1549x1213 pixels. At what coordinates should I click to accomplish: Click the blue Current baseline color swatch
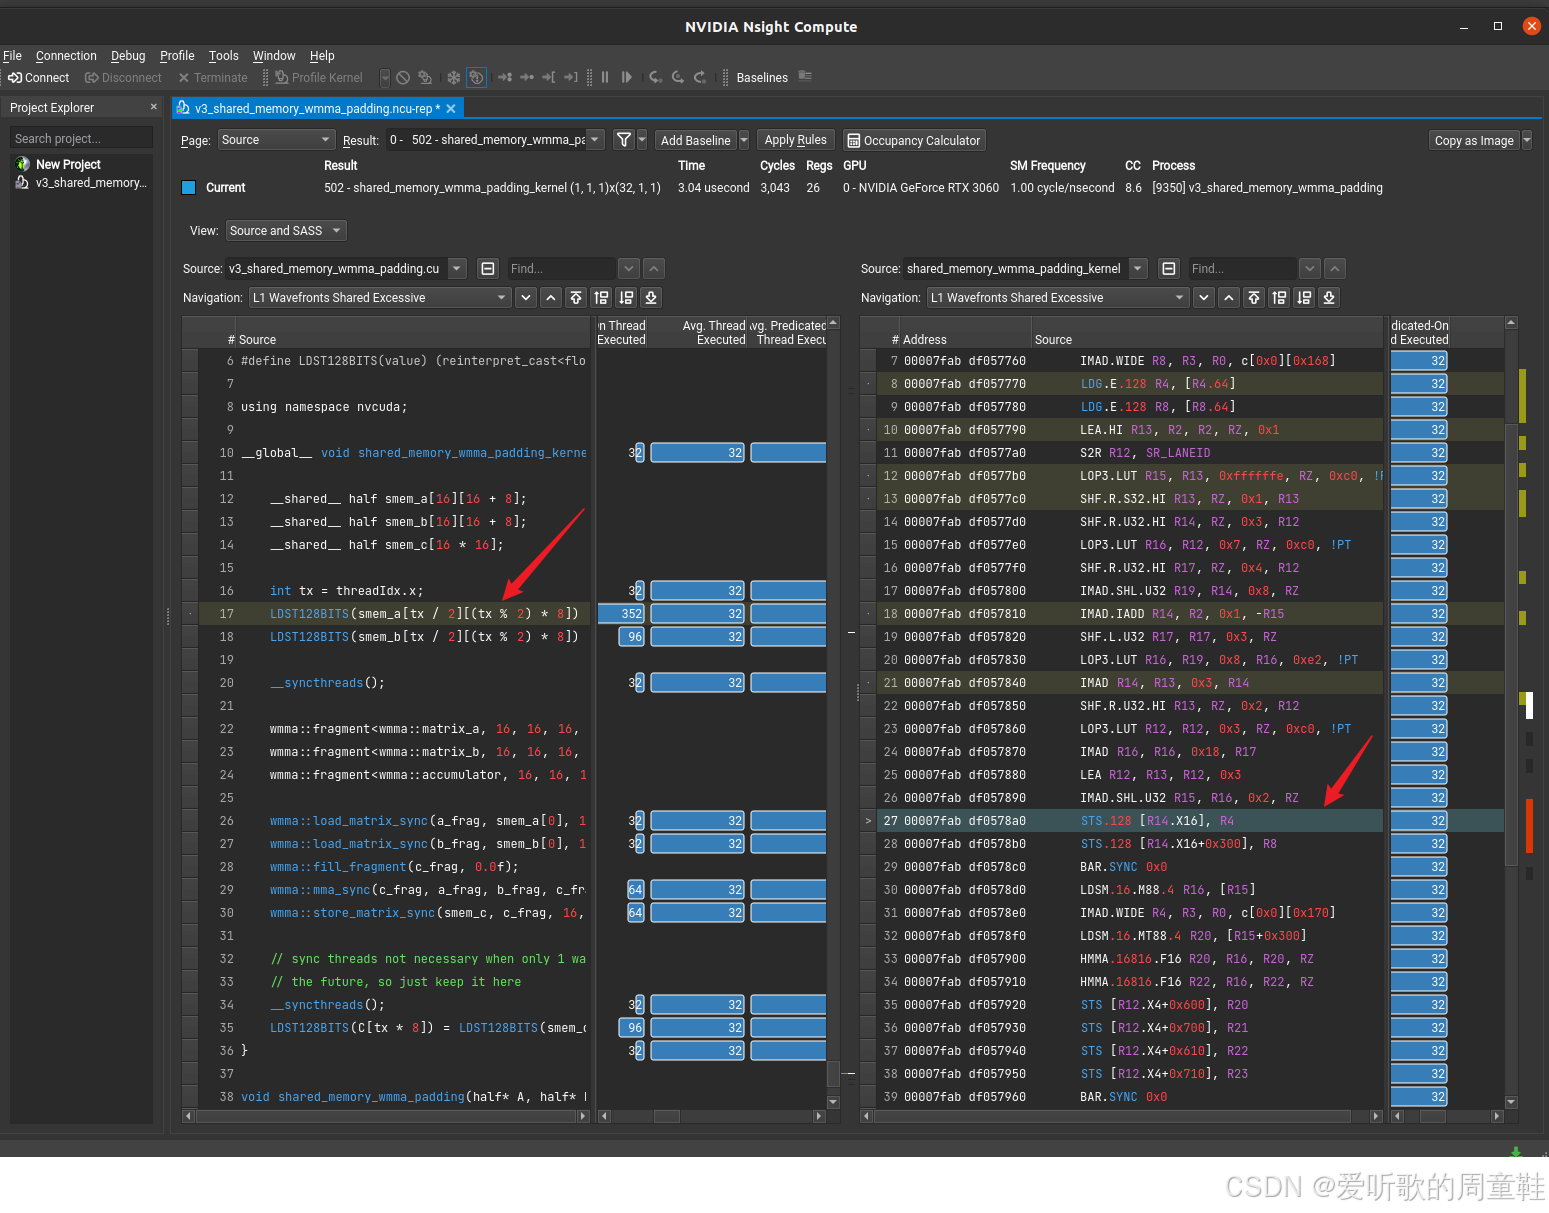[188, 188]
